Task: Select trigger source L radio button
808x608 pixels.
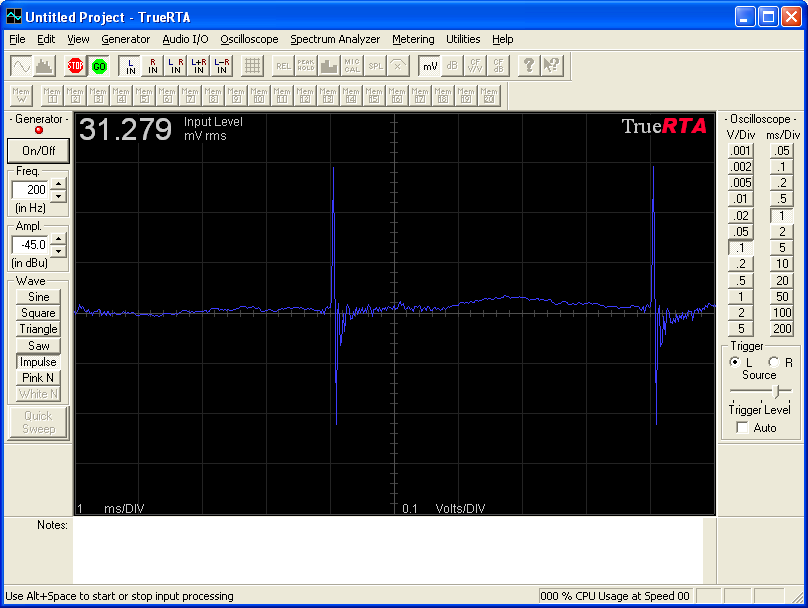Action: point(735,362)
